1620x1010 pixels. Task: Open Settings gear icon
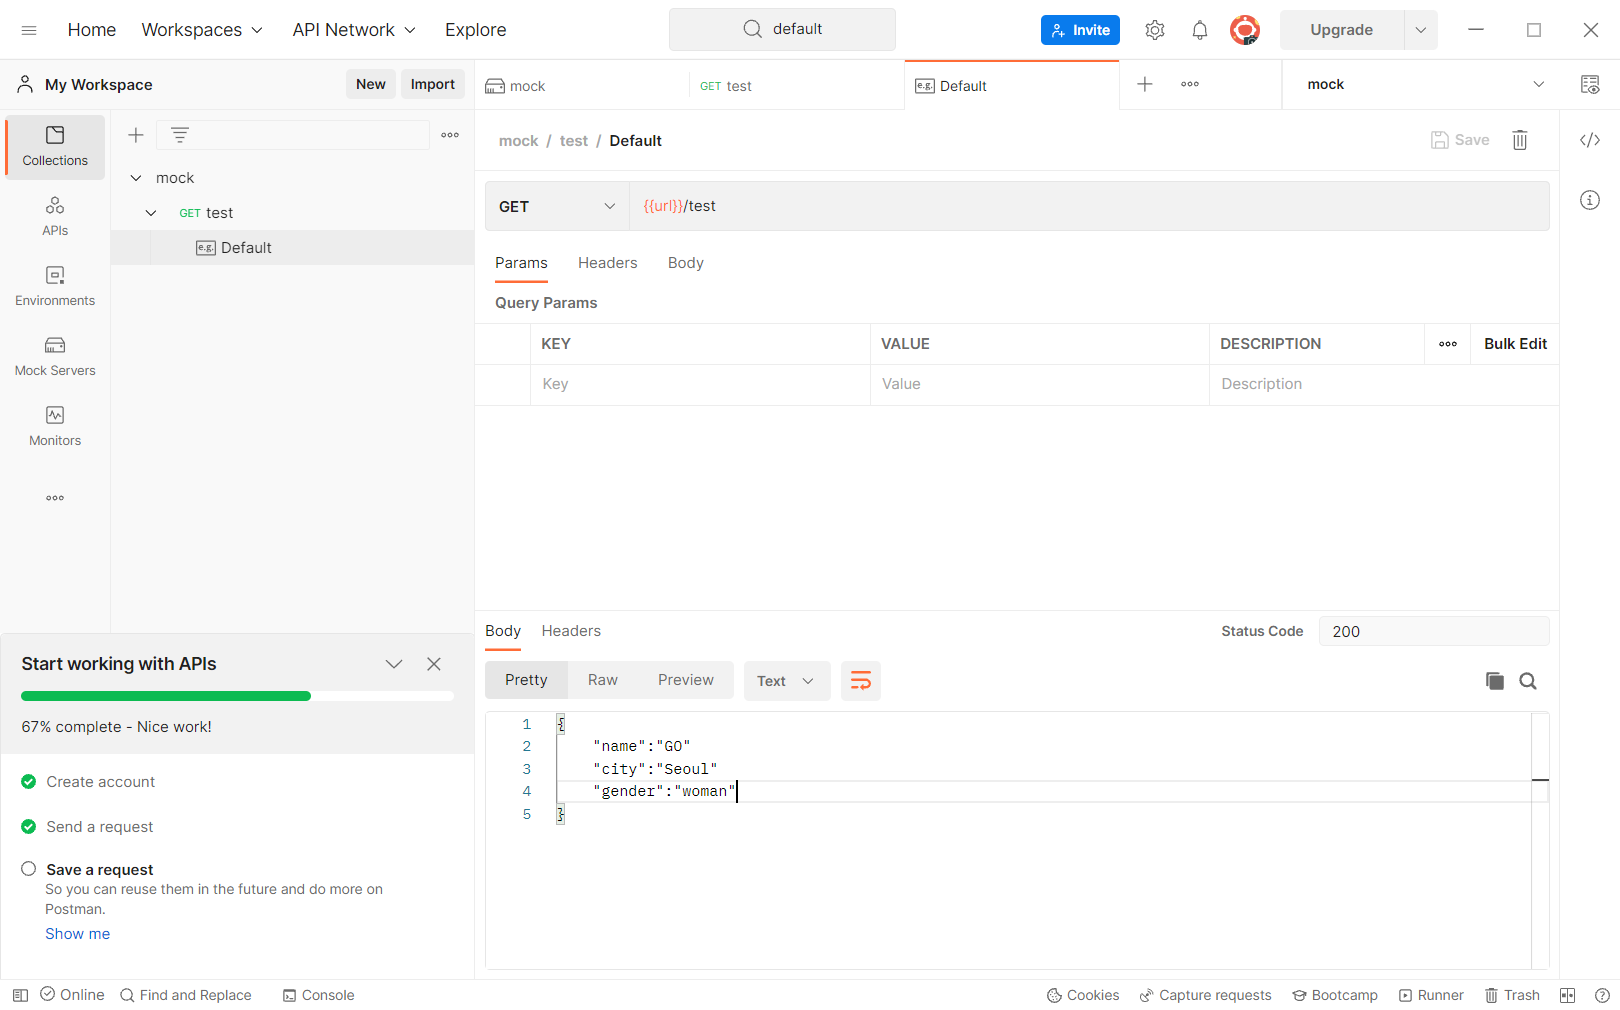[1155, 30]
